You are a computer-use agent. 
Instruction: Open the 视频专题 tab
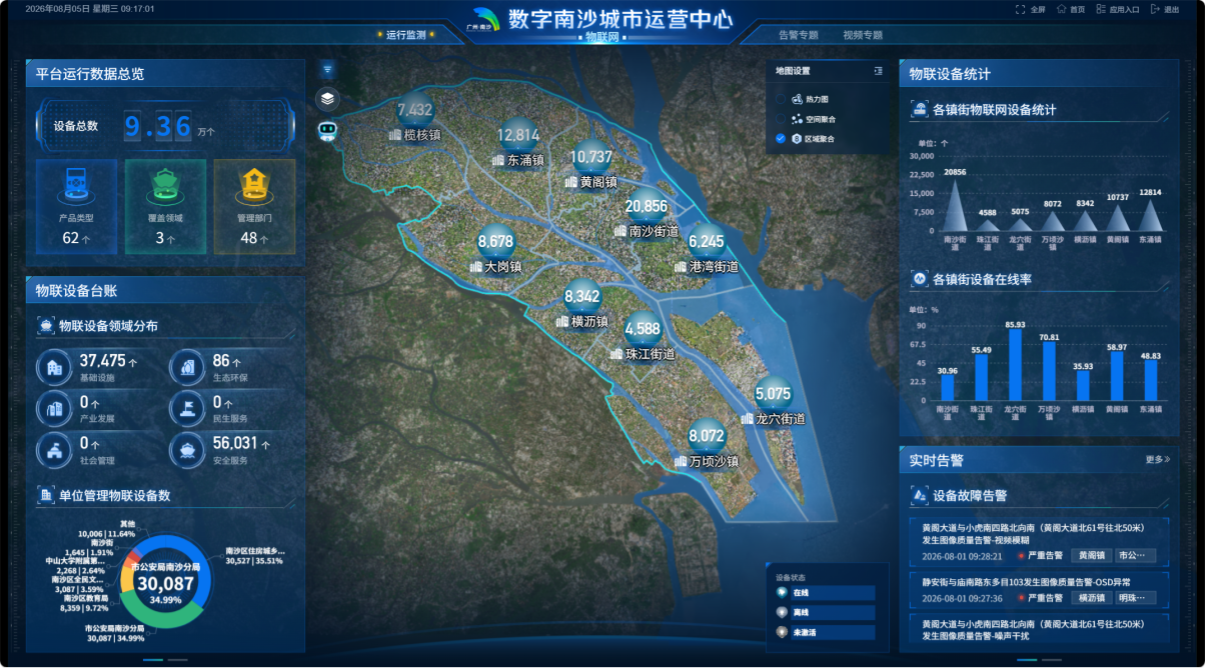863,35
